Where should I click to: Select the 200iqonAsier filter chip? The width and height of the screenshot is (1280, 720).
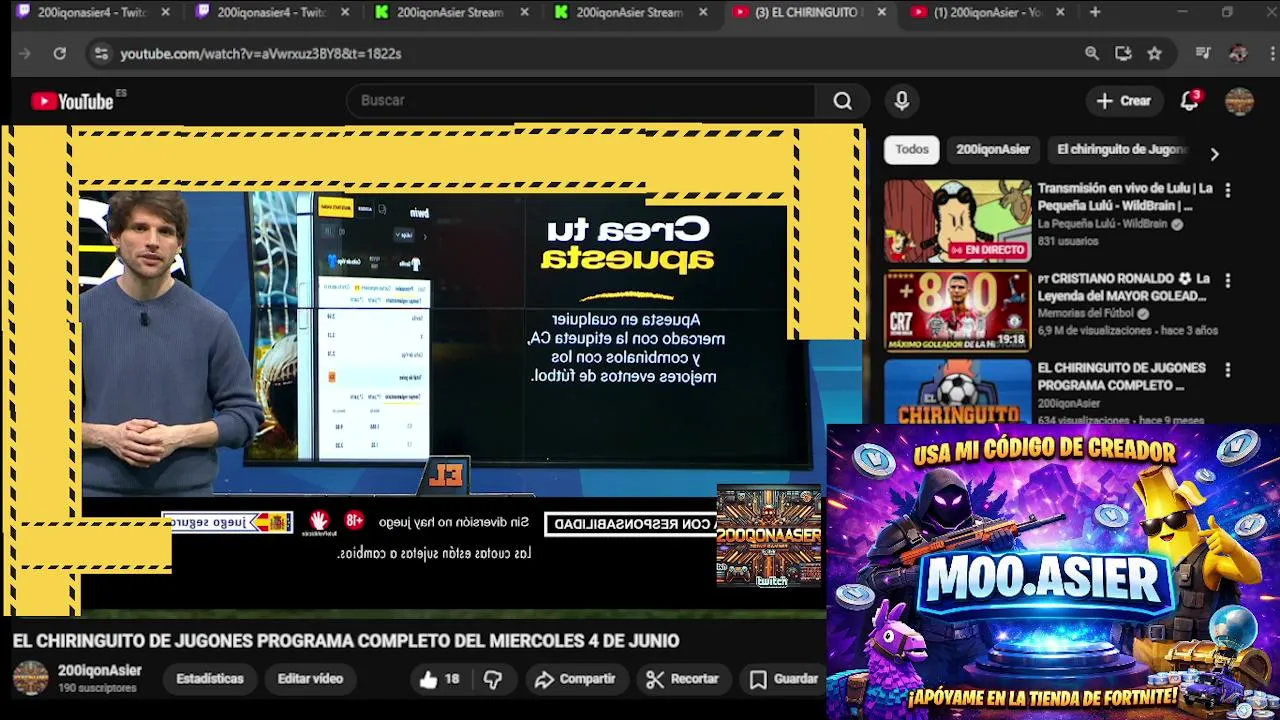coord(993,150)
